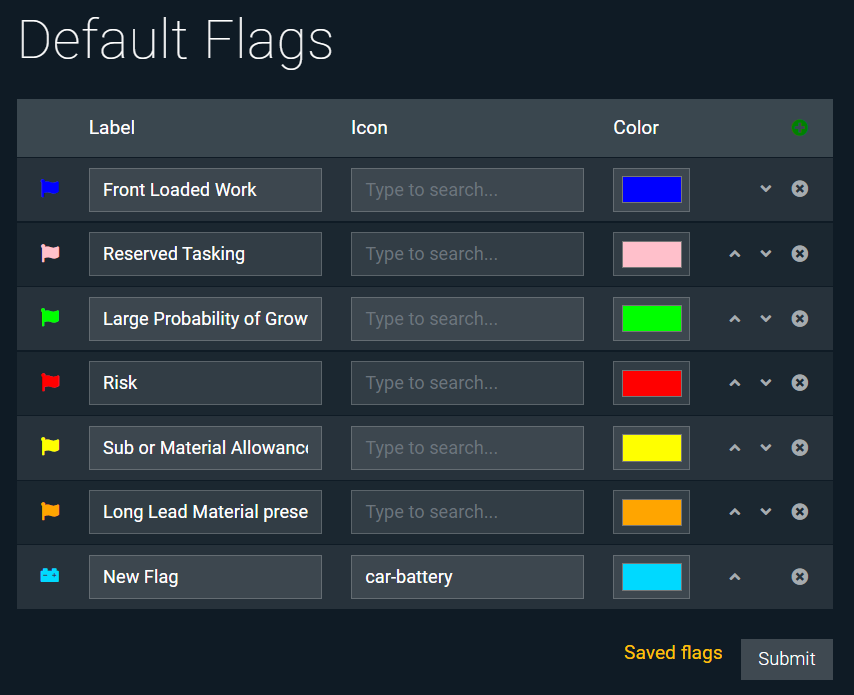Move Reserved Tasking flag up
Screen dimensions: 854x695
click(x=735, y=254)
